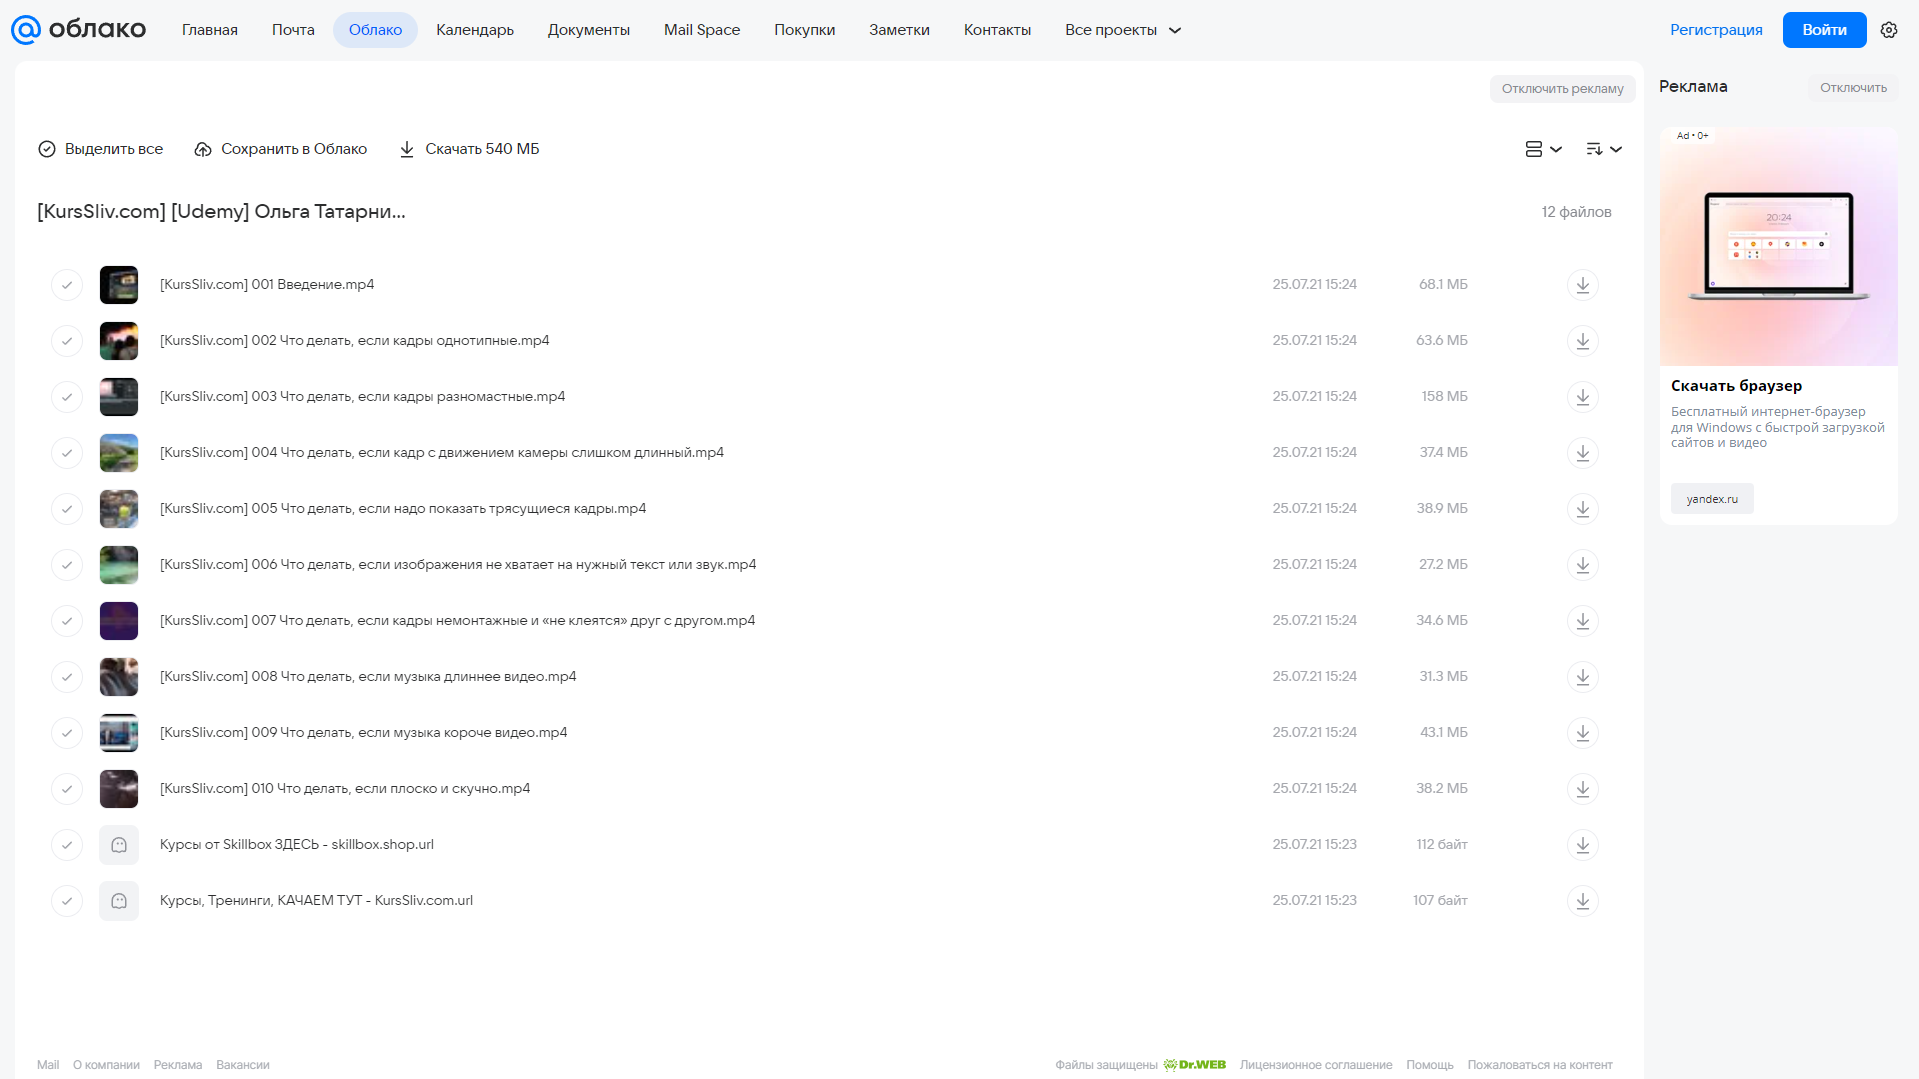
Task: Click the Войти button
Action: tap(1824, 30)
